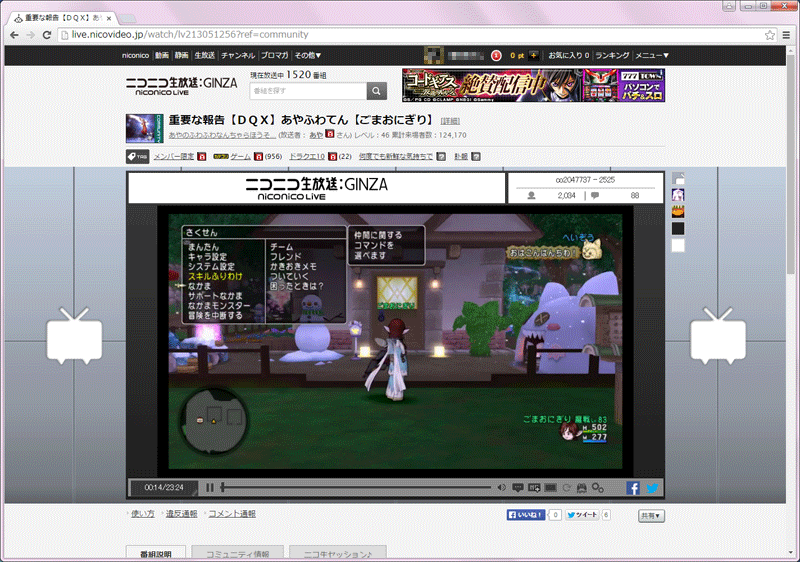Open the advertisement banner
The height and width of the screenshot is (562, 800).
click(533, 85)
